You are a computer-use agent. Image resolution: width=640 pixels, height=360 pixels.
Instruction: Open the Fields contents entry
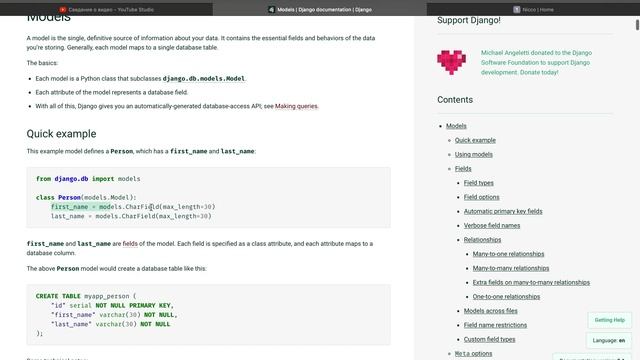point(463,169)
